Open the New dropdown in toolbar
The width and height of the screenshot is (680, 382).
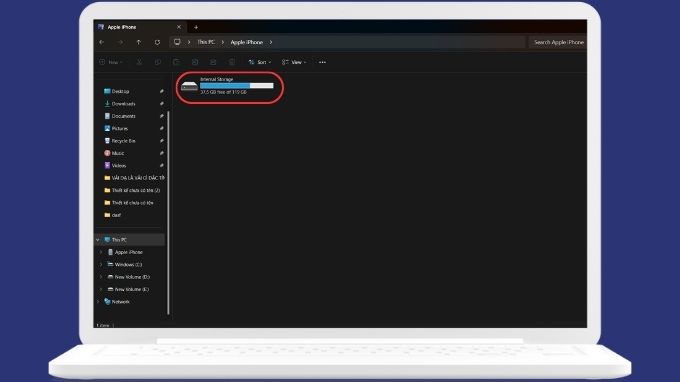(x=111, y=62)
